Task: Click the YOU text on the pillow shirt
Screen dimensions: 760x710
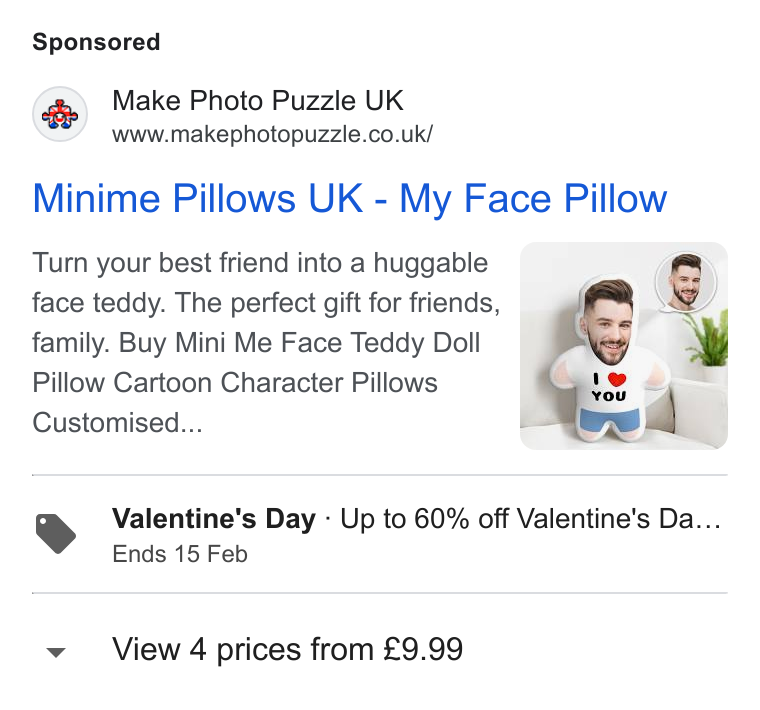Action: (x=609, y=396)
